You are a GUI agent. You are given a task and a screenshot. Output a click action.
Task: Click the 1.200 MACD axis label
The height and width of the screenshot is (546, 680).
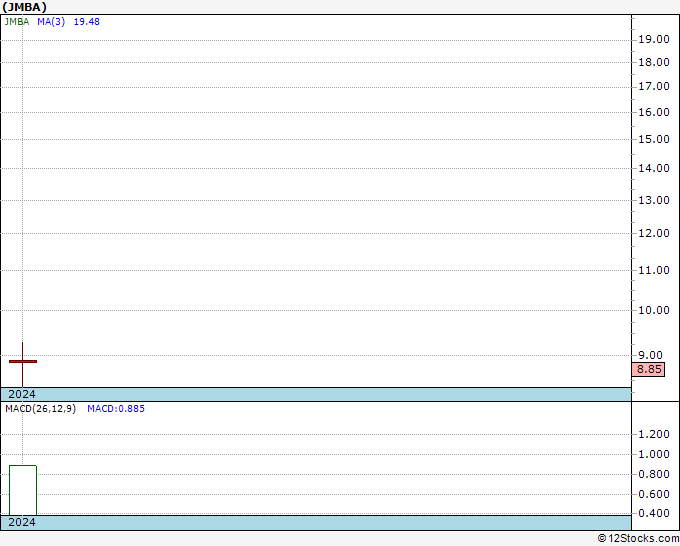654,435
